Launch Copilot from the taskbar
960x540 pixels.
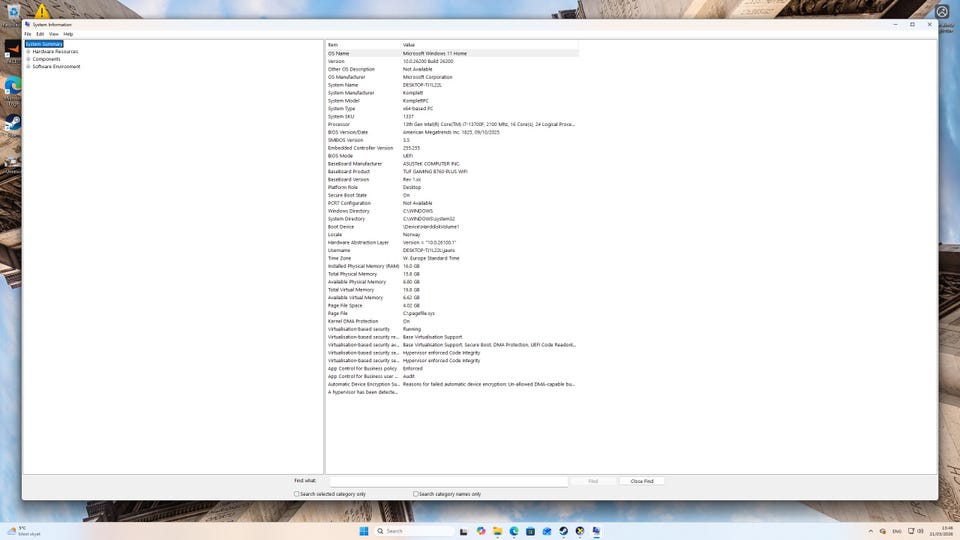coord(481,531)
